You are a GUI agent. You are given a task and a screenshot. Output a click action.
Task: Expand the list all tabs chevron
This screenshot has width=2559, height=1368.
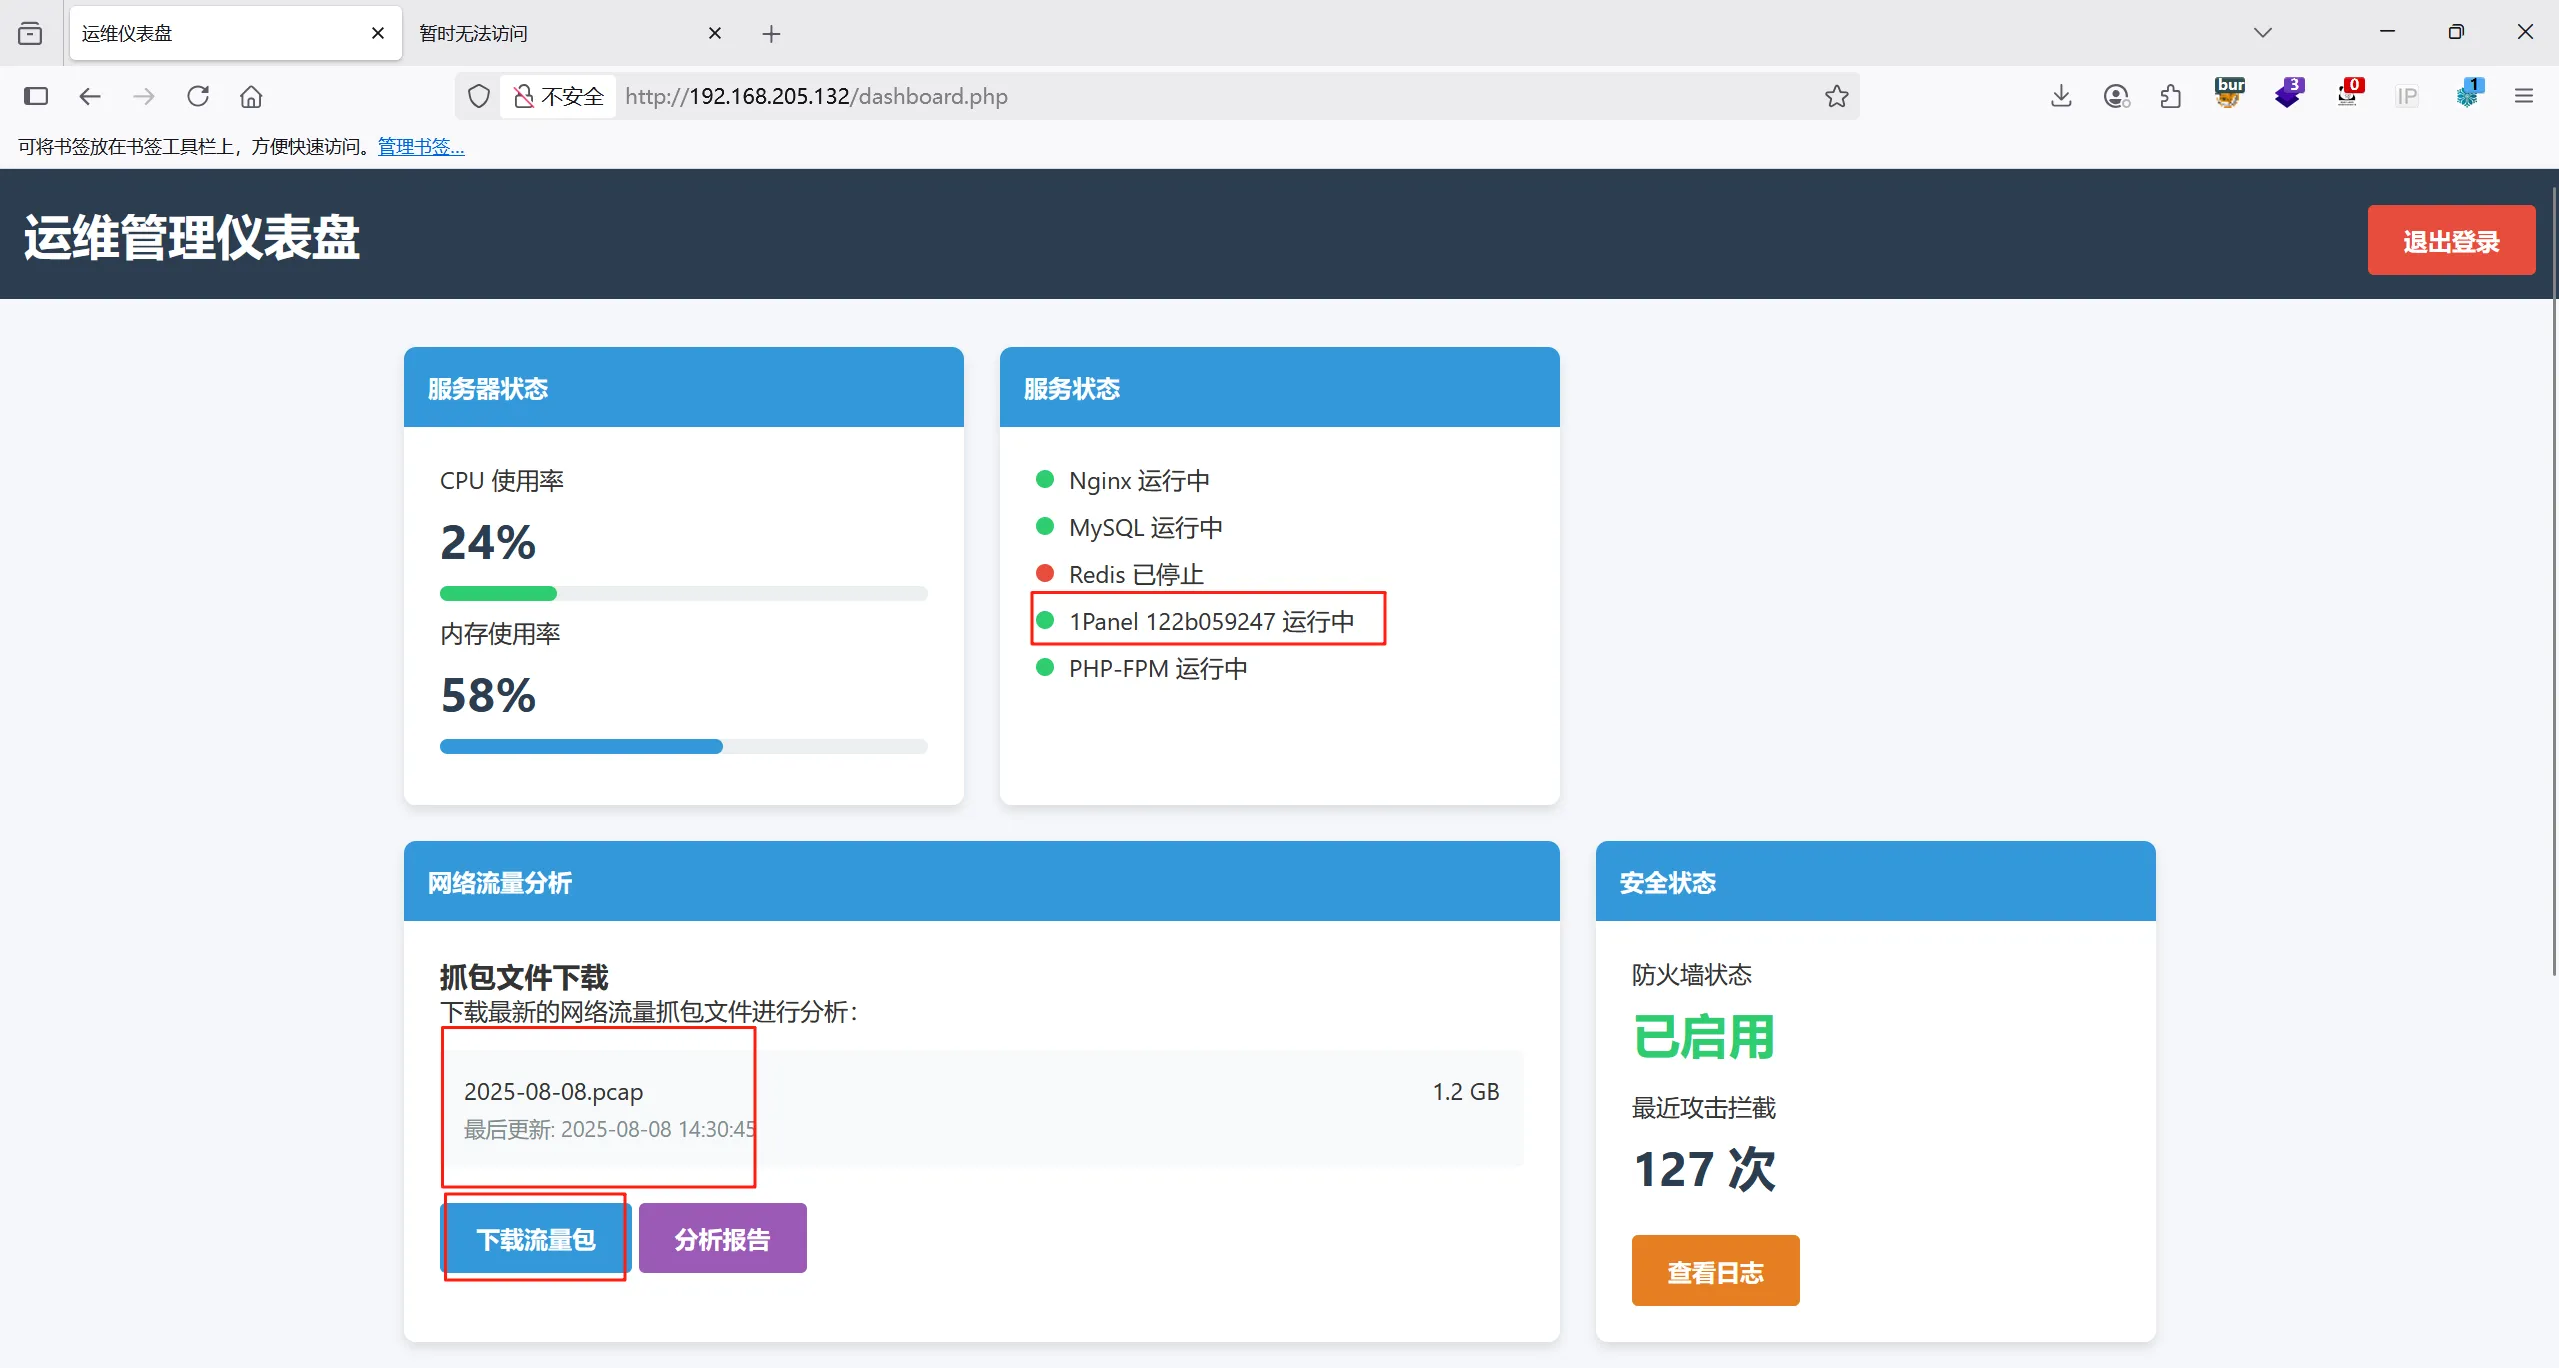coord(2263,32)
